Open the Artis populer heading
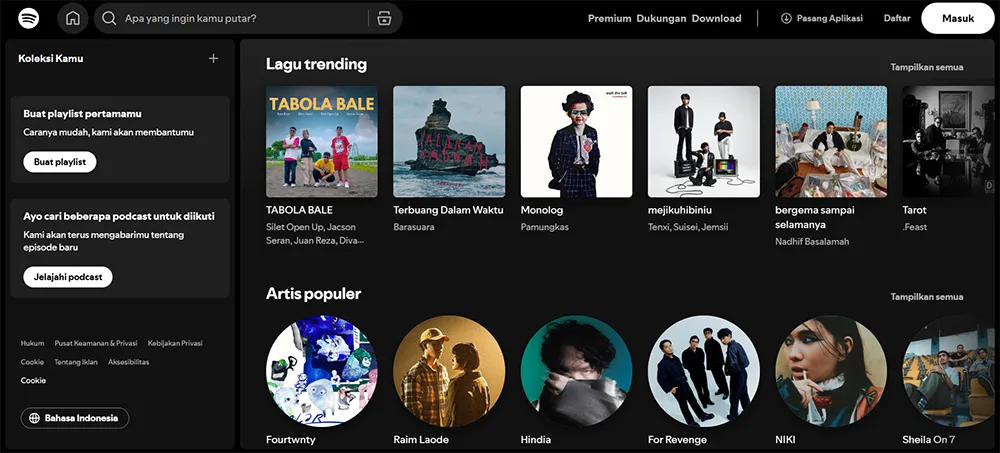This screenshot has height=453, width=1000. [313, 293]
